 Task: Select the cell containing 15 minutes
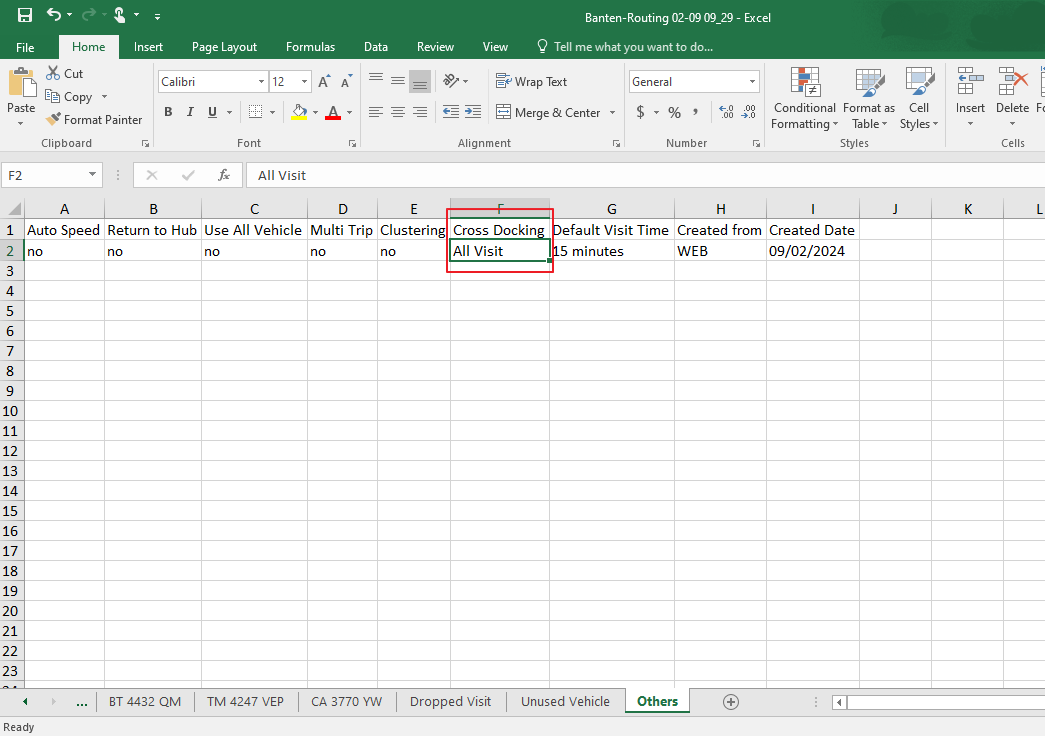[x=611, y=251]
